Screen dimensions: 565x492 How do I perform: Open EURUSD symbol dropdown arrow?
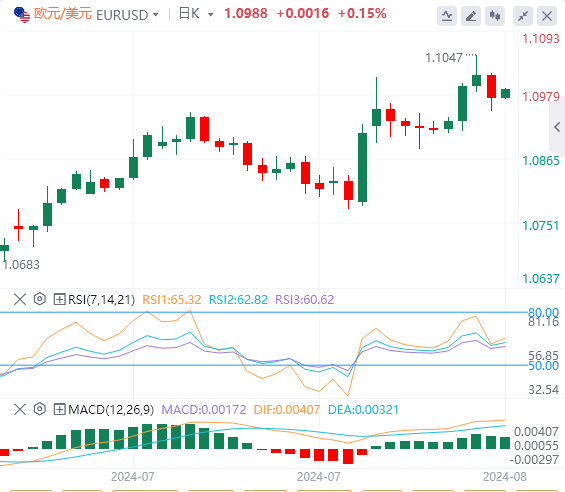(x=156, y=15)
